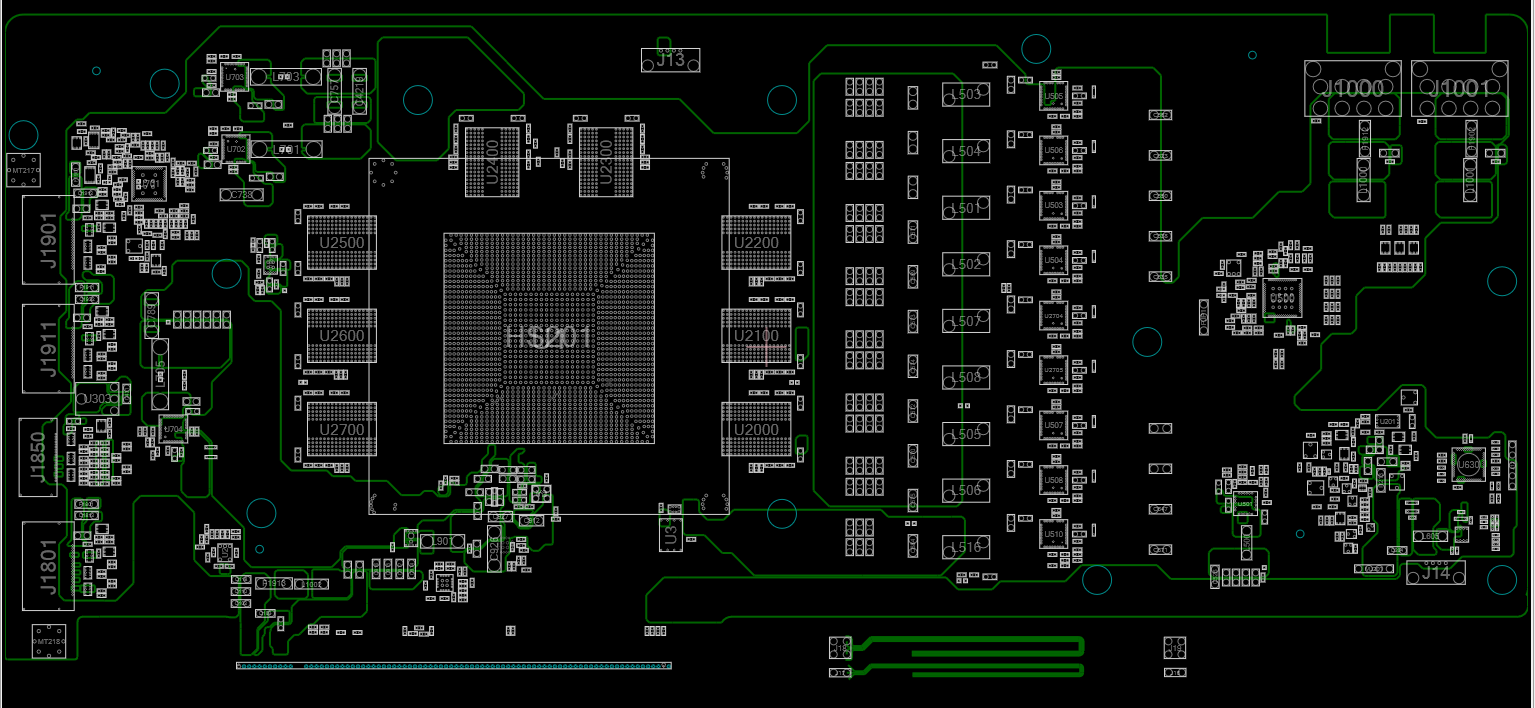Select controller chip U500
This screenshot has width=1535, height=708.
coord(1282,297)
